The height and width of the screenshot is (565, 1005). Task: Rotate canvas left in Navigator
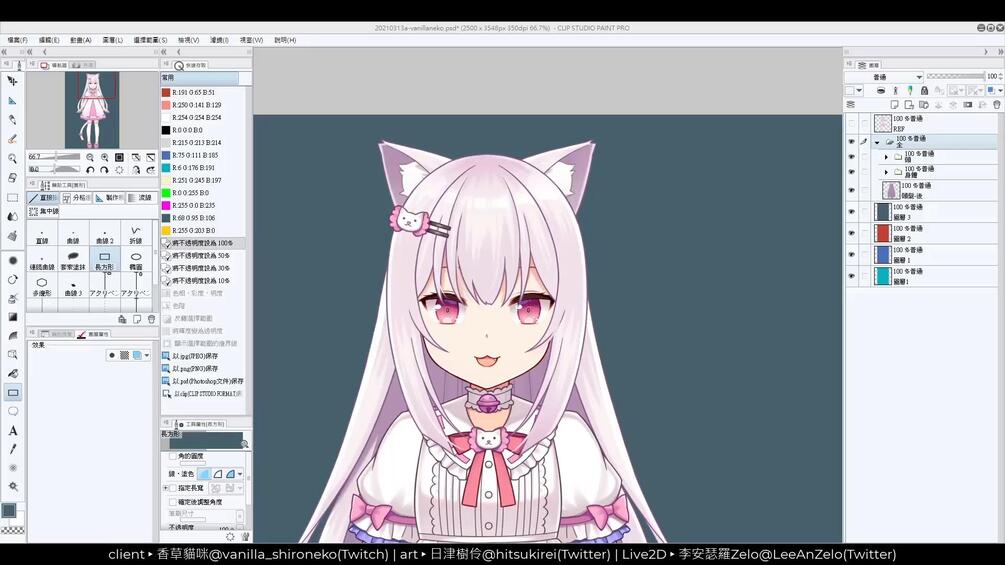point(90,170)
